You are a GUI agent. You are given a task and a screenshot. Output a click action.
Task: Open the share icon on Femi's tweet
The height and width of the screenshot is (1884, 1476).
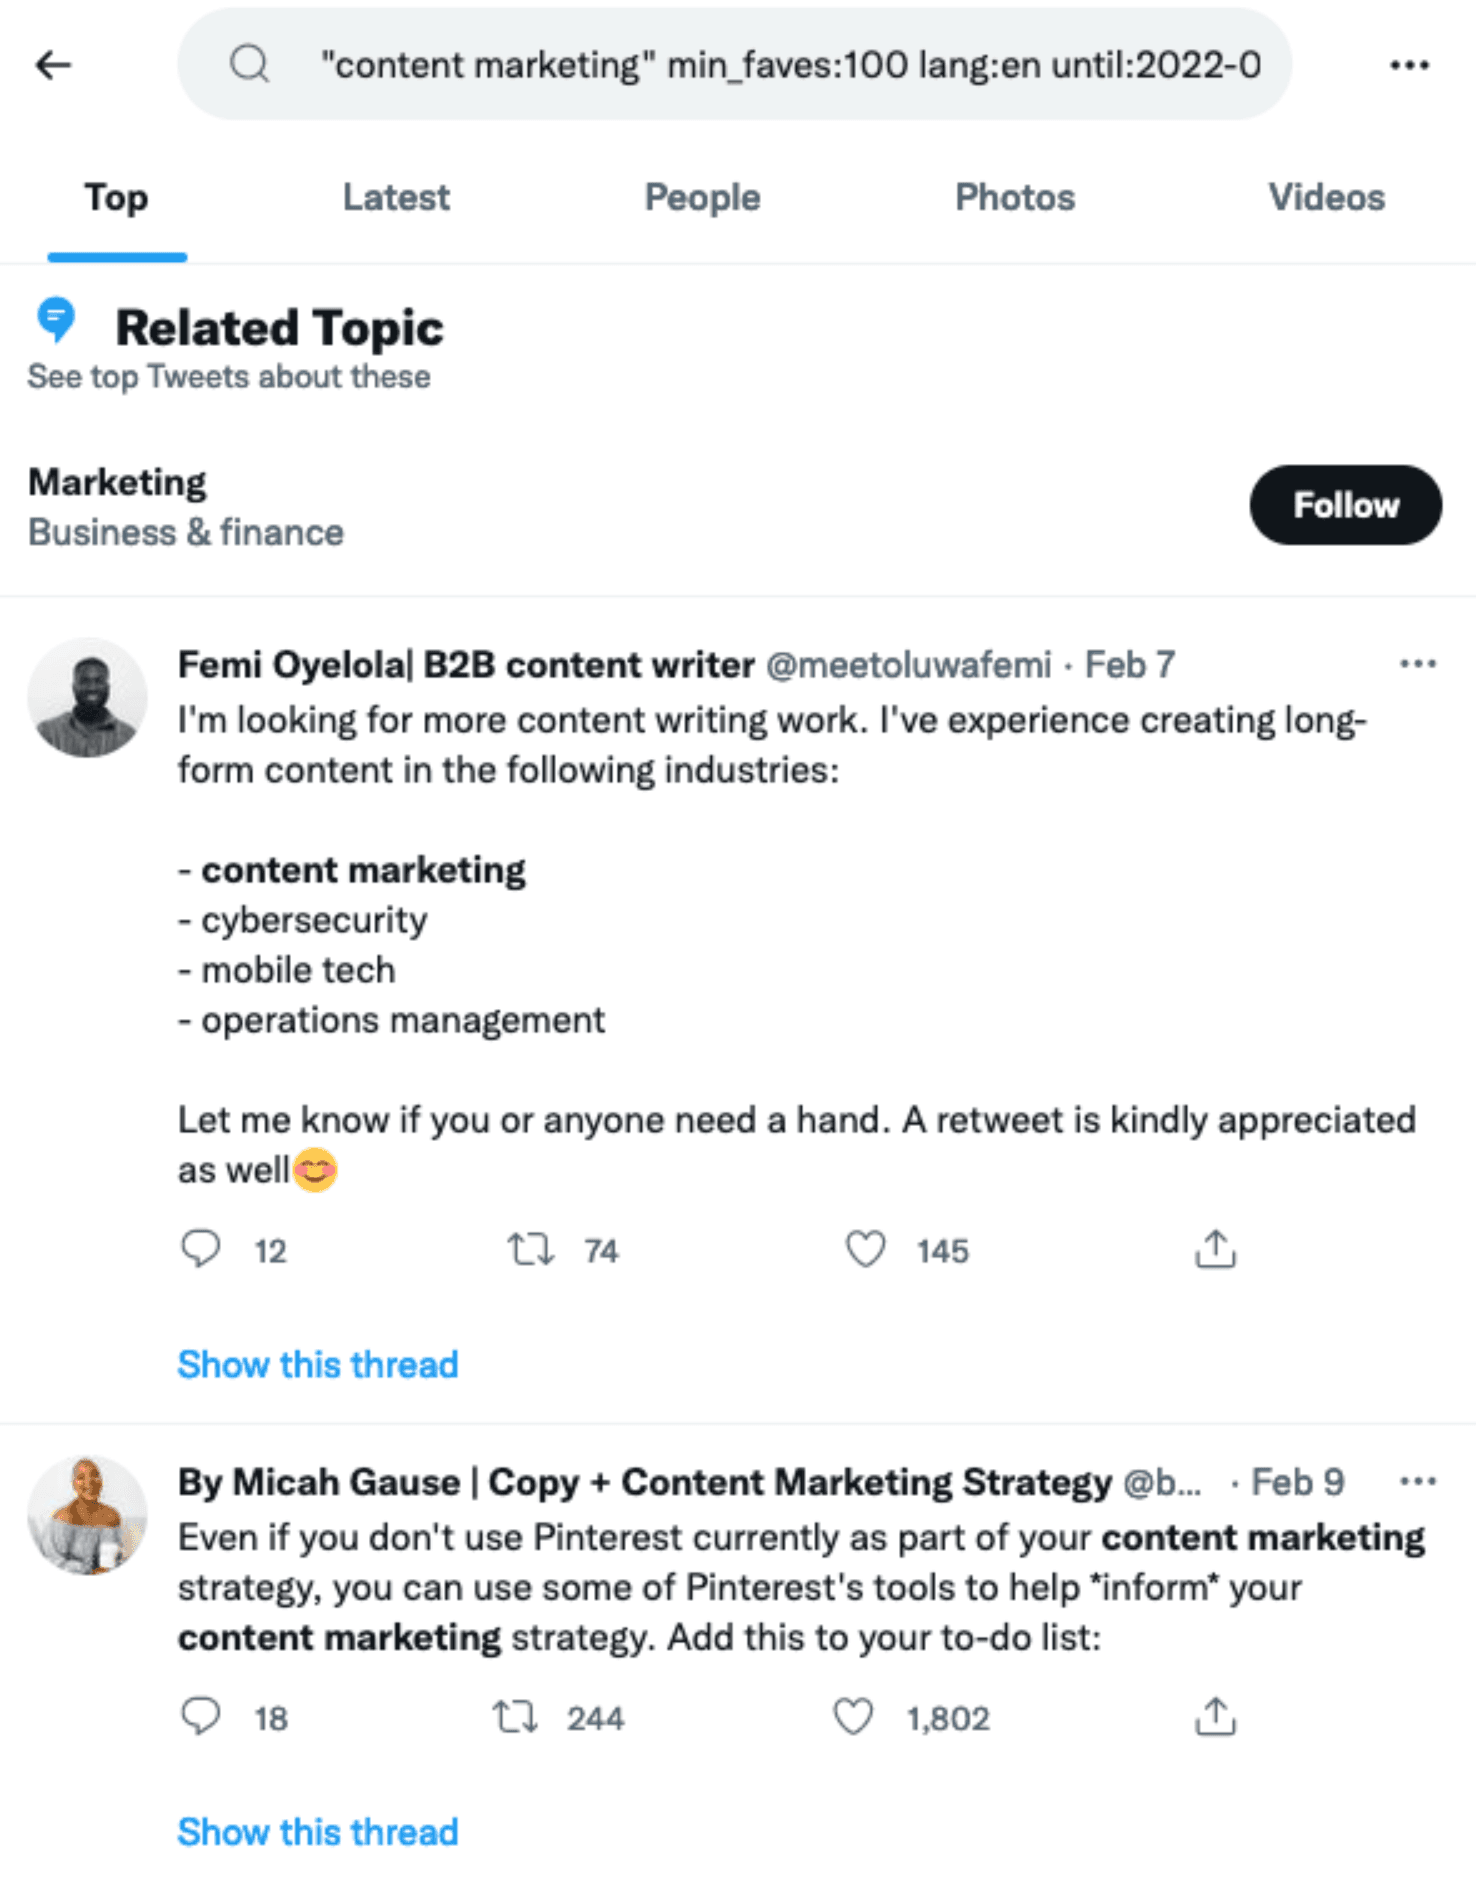click(1215, 1248)
